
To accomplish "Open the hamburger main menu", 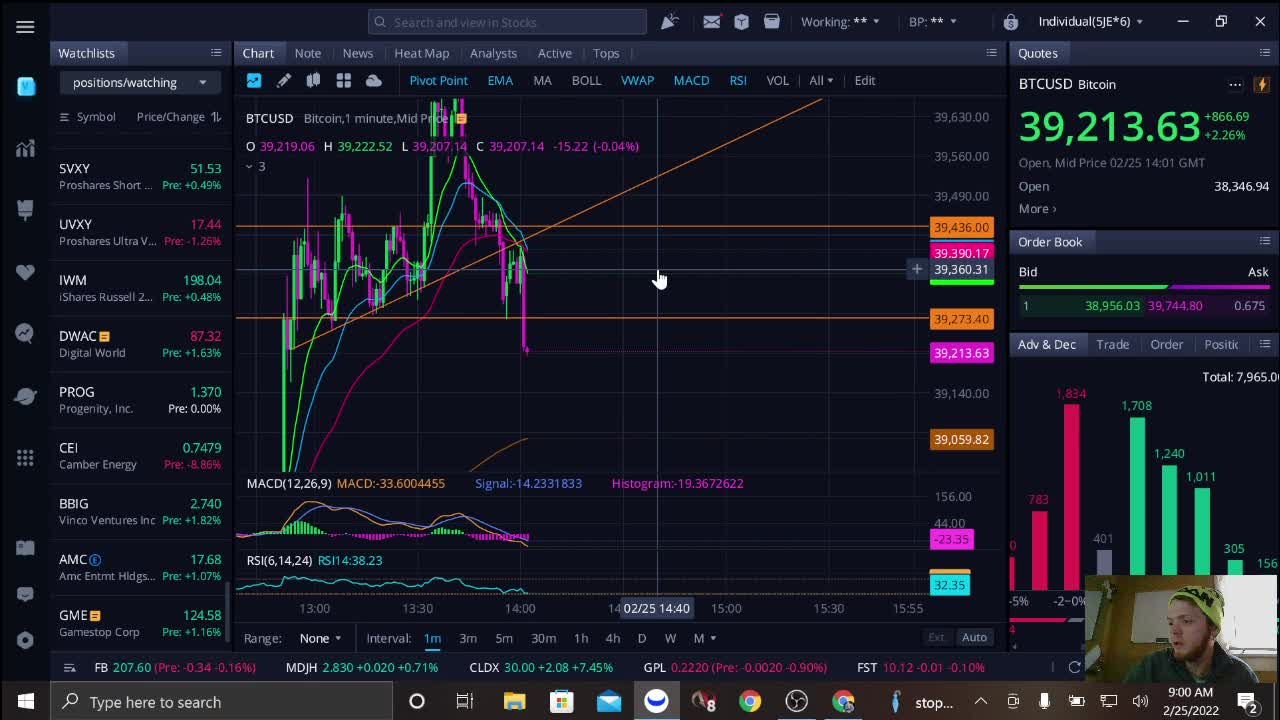I will click(25, 27).
